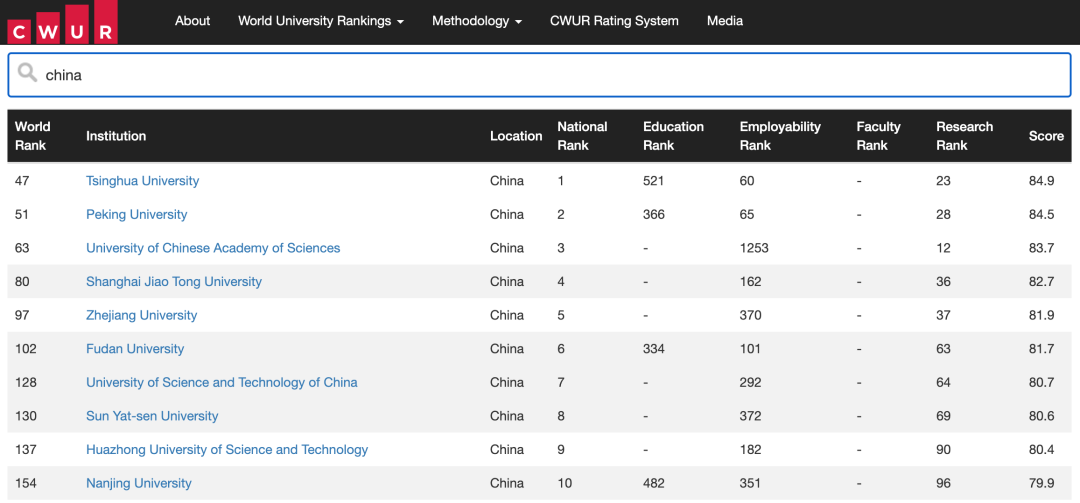Click Fudan's education rank 334
This screenshot has height=503, width=1080.
click(654, 349)
